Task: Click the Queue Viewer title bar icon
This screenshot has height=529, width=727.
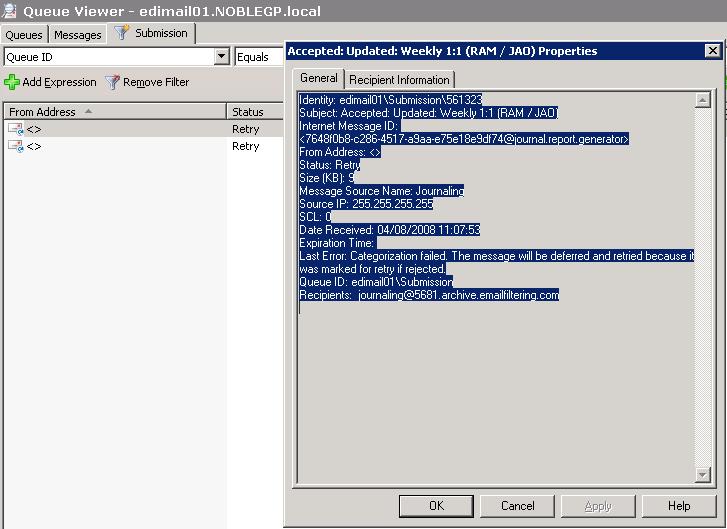Action: tap(10, 10)
